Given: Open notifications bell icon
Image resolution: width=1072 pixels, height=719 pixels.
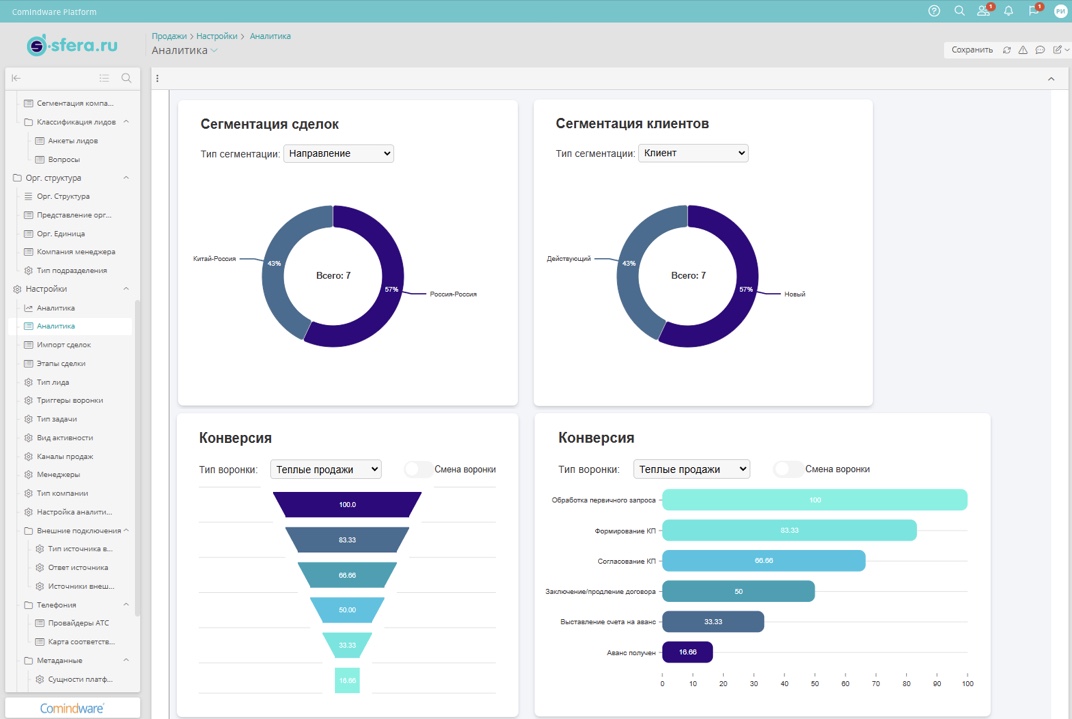Looking at the screenshot, I should click(1008, 11).
